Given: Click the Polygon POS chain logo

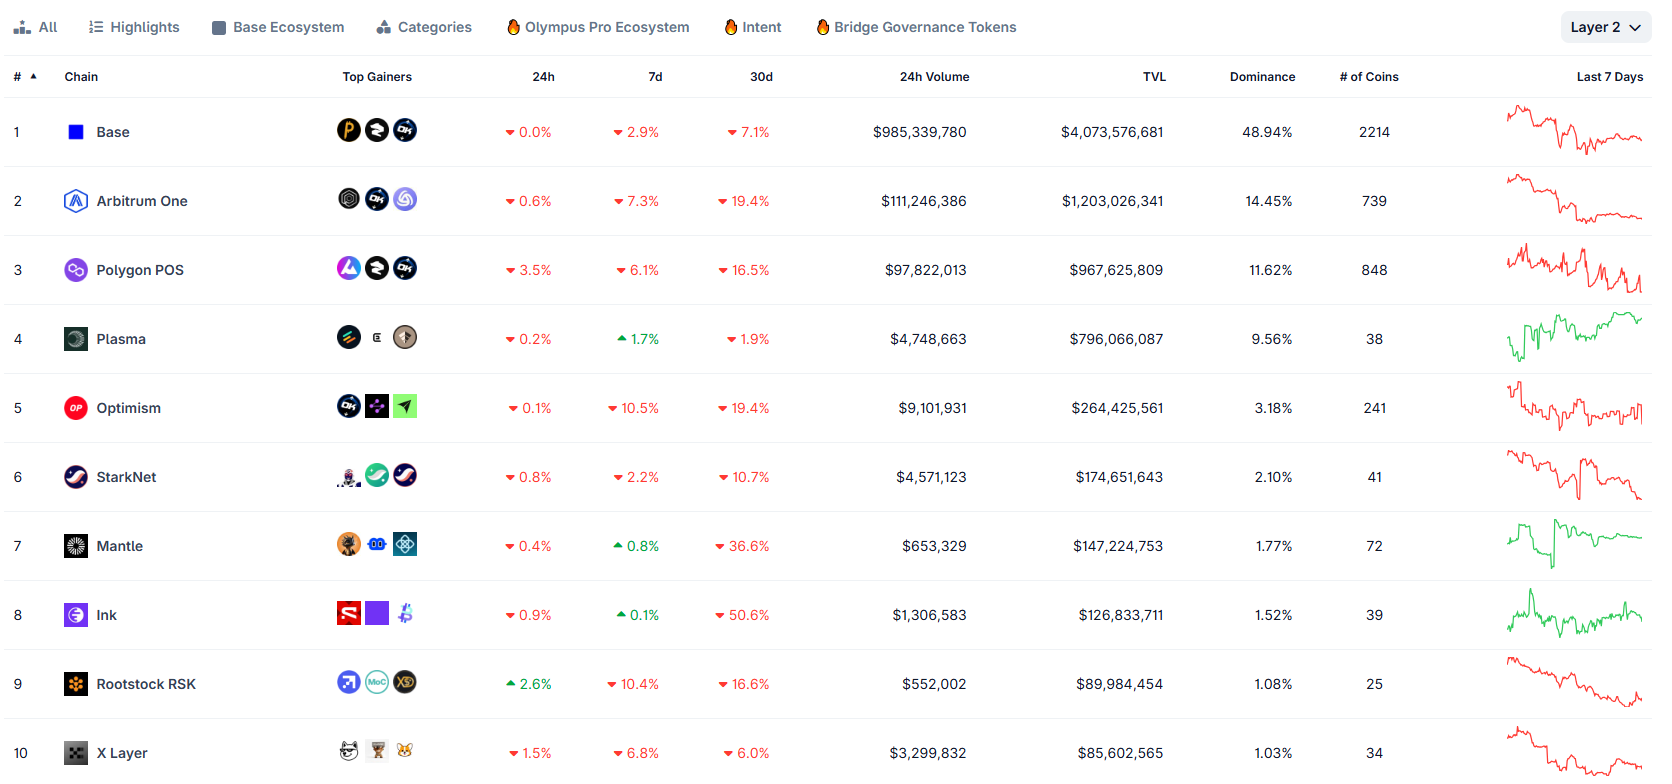Looking at the screenshot, I should click(x=76, y=270).
